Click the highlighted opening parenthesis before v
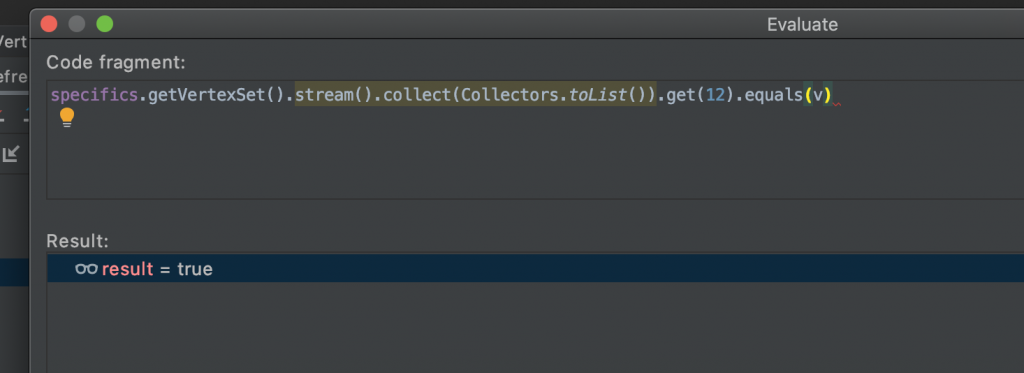The height and width of the screenshot is (373, 1024). 808,95
